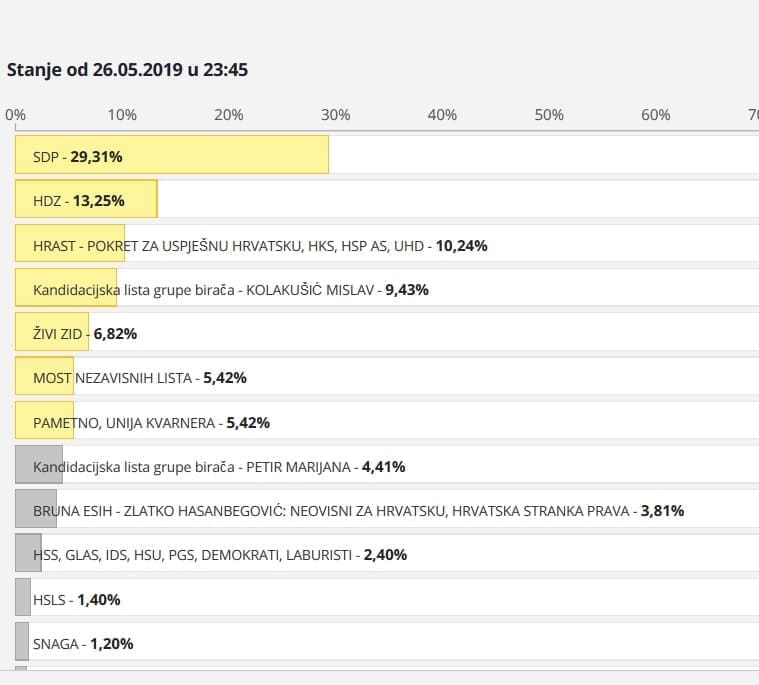The height and width of the screenshot is (685, 759).
Task: Click the 'Stanje od 26.05.2019' heading
Action: (x=127, y=70)
